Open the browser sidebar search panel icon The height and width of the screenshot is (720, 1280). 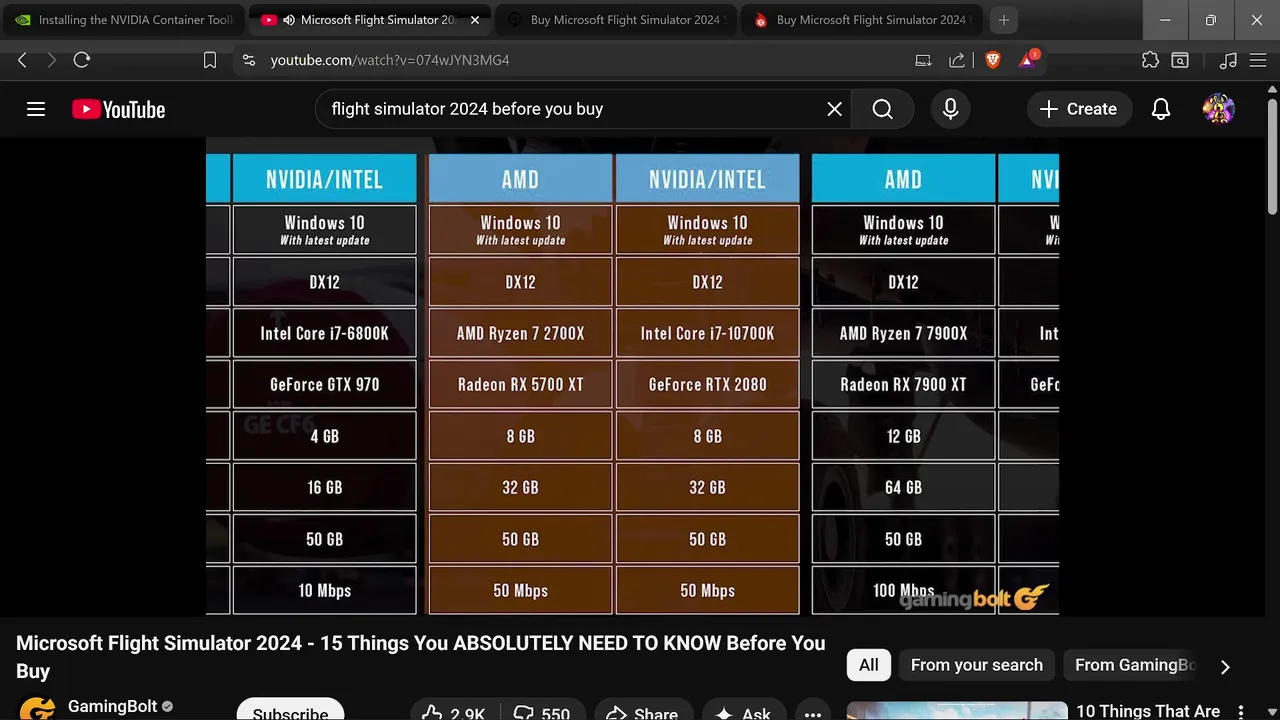(1180, 60)
